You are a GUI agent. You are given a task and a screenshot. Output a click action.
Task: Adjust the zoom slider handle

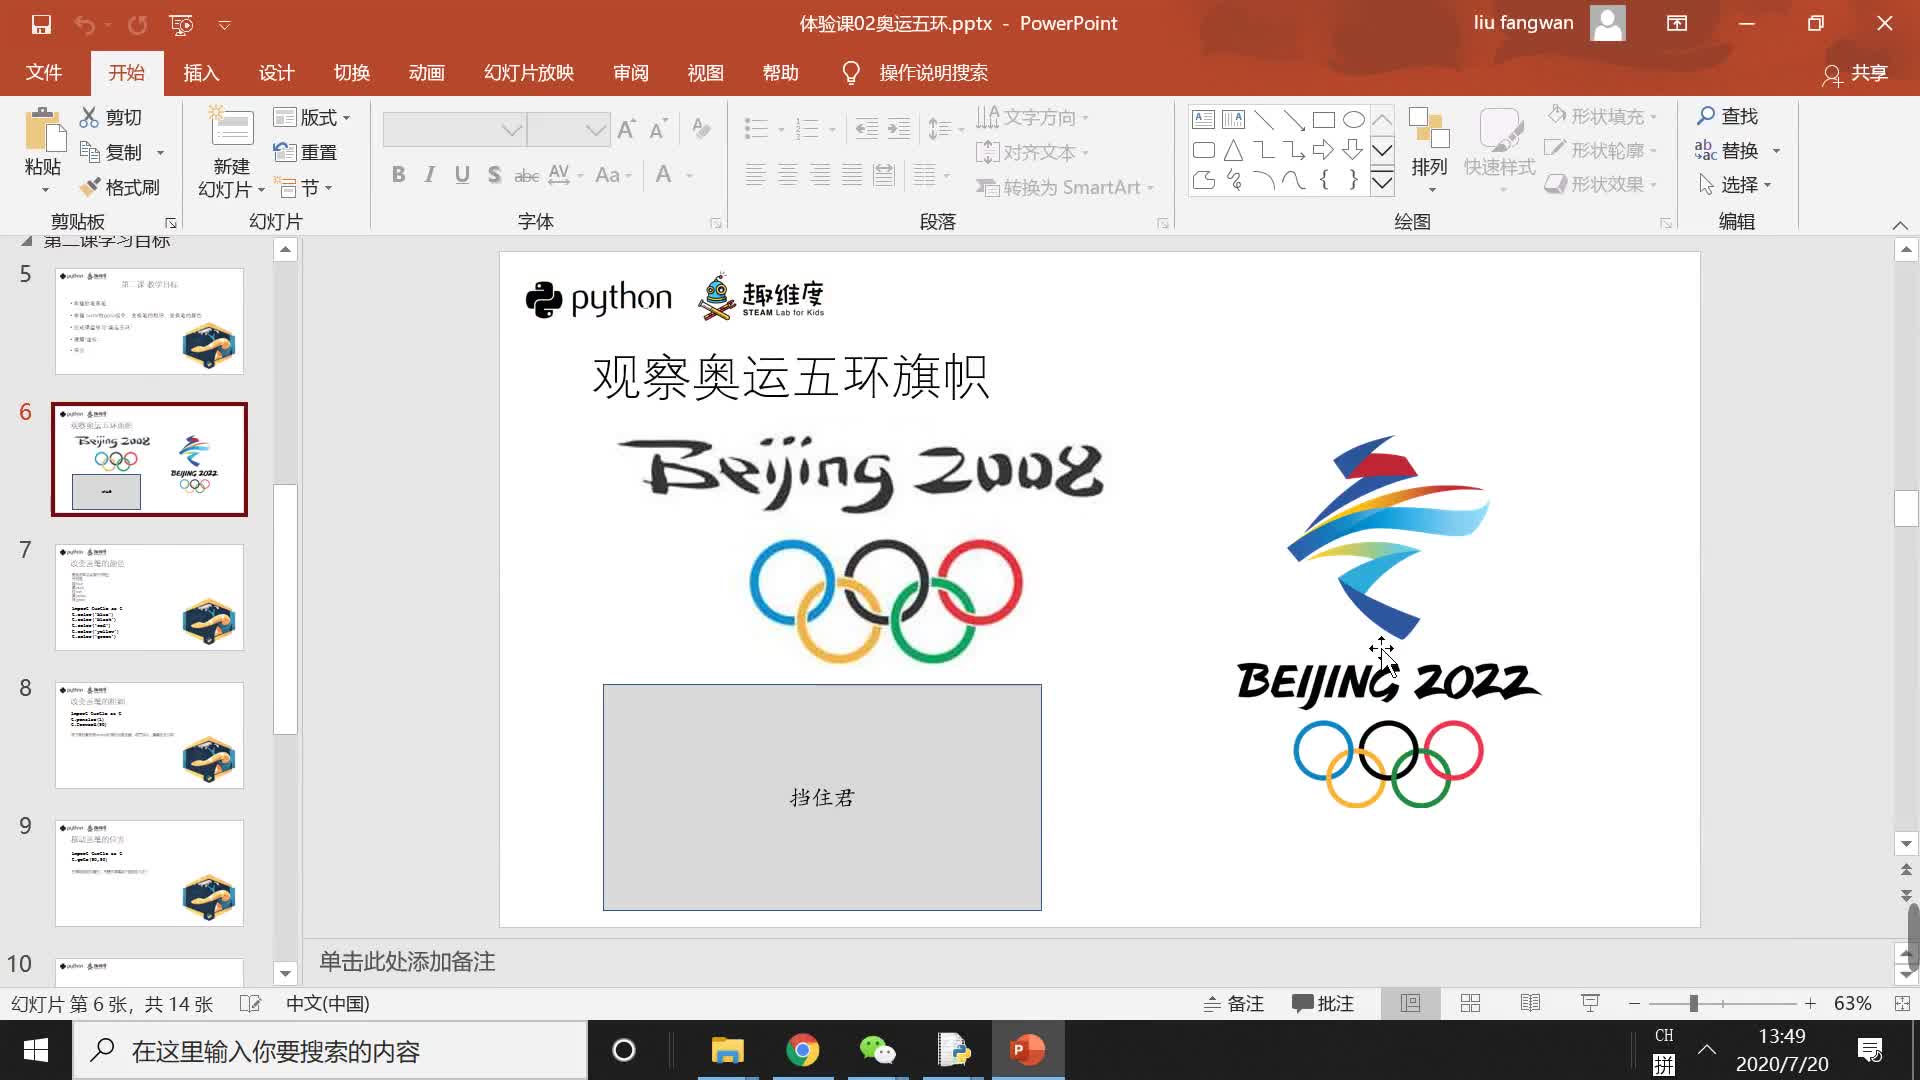coord(1693,1003)
